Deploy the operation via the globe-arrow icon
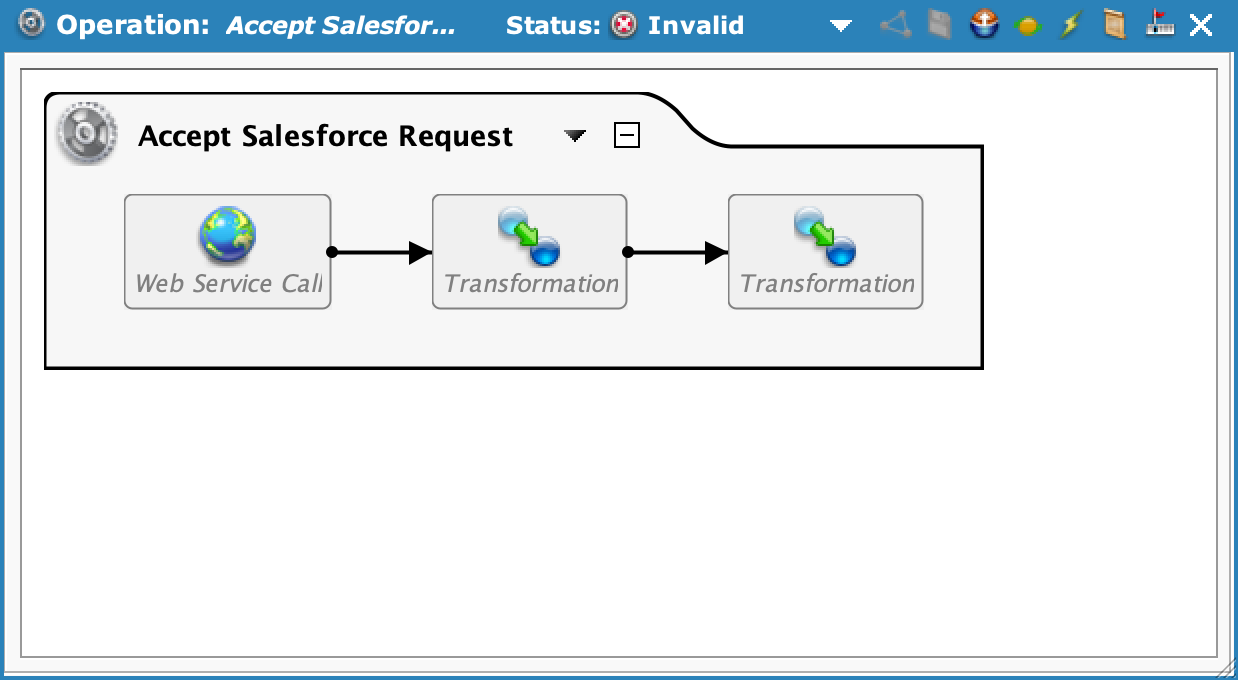The width and height of the screenshot is (1238, 680). (983, 25)
